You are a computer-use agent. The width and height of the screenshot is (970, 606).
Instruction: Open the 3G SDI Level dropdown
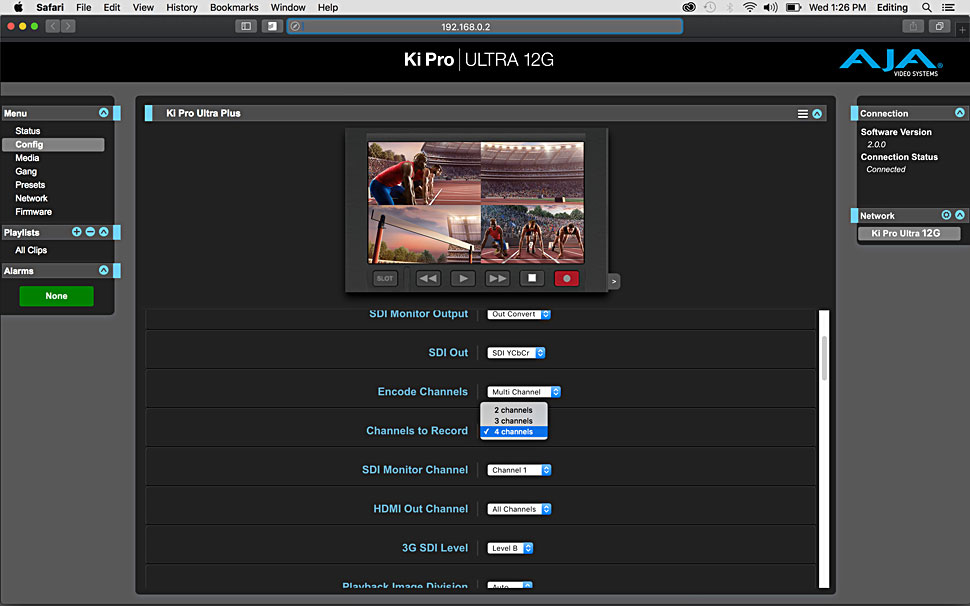tap(510, 548)
